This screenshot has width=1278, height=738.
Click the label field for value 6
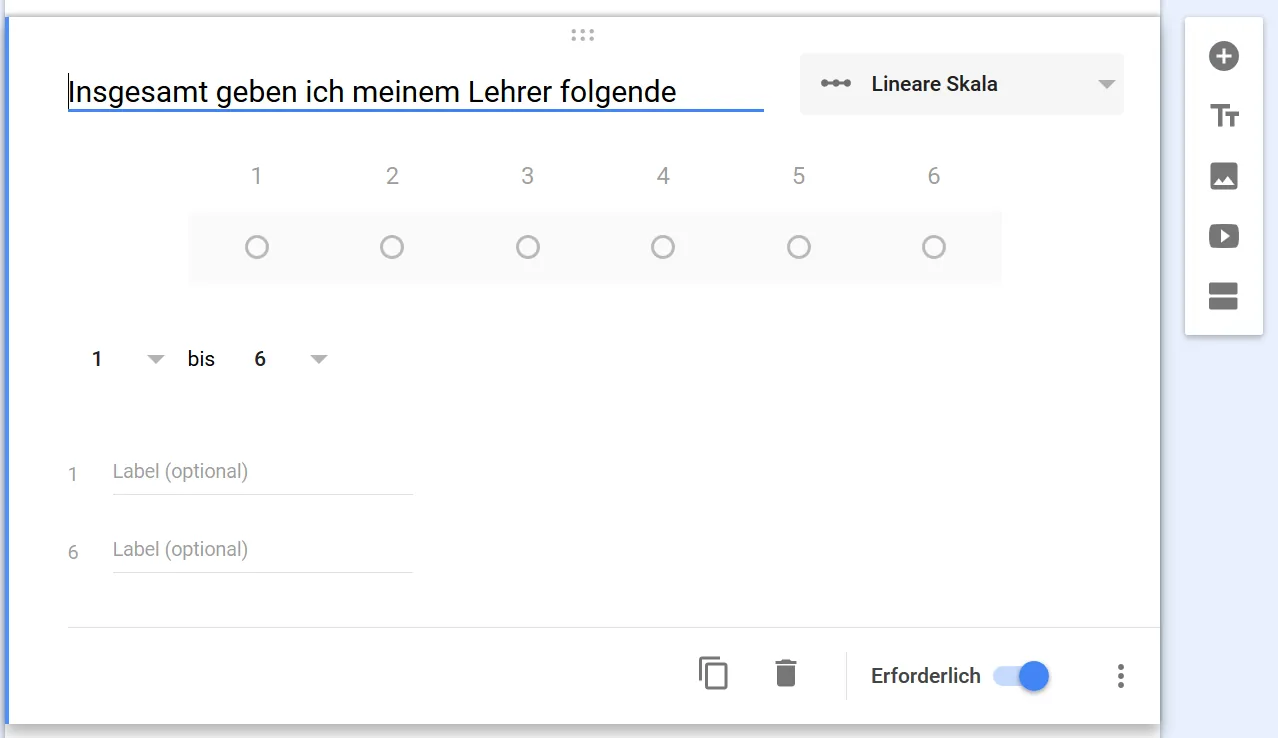pos(262,550)
